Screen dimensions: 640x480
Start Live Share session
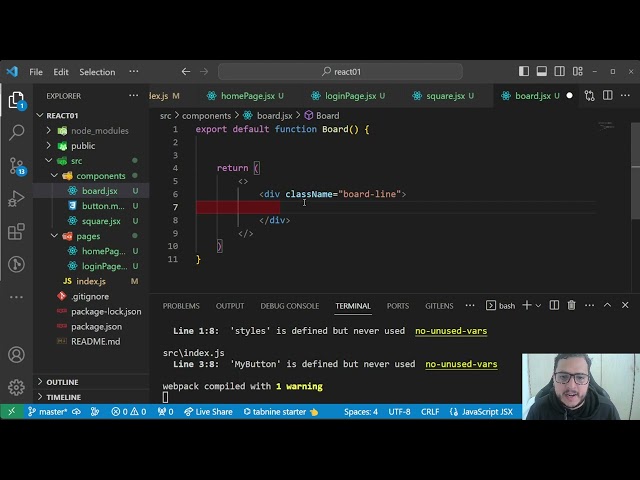[208, 412]
